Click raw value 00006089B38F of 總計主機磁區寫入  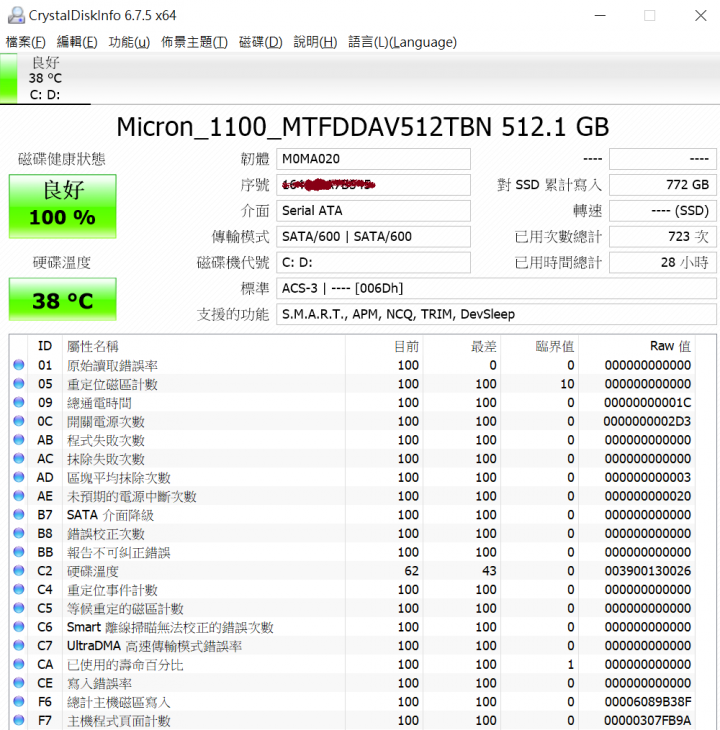647,702
